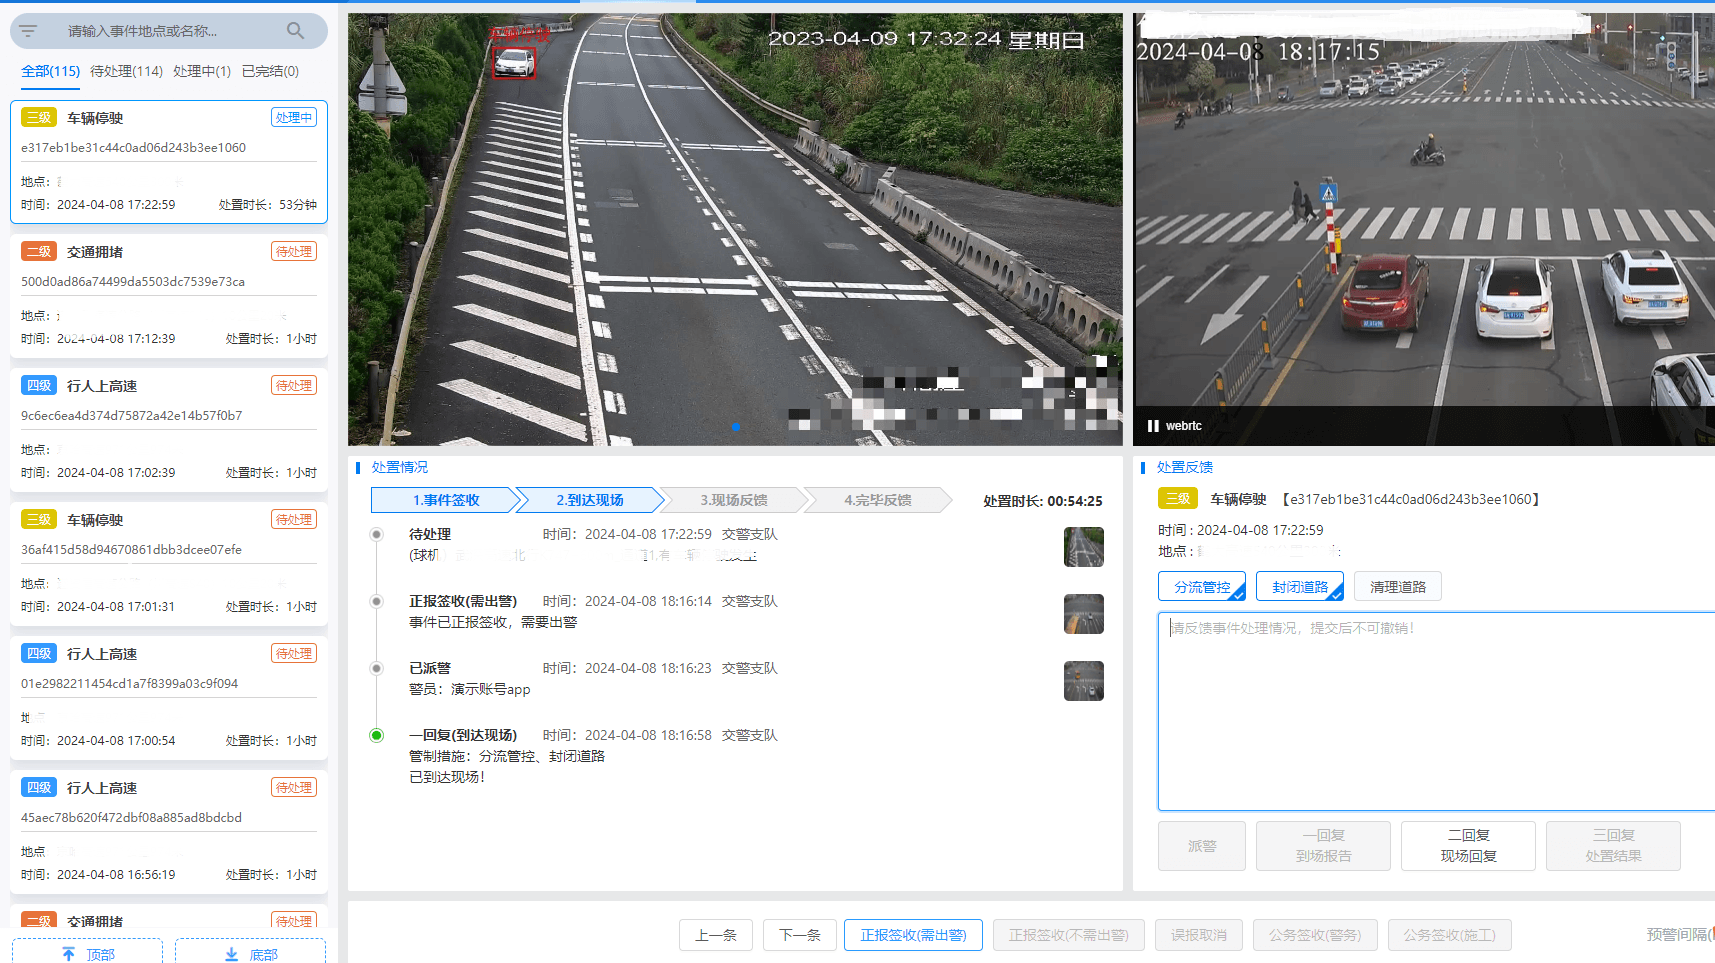1715x963 pixels.
Task: Click the carousel dot on left camera image
Action: [735, 427]
